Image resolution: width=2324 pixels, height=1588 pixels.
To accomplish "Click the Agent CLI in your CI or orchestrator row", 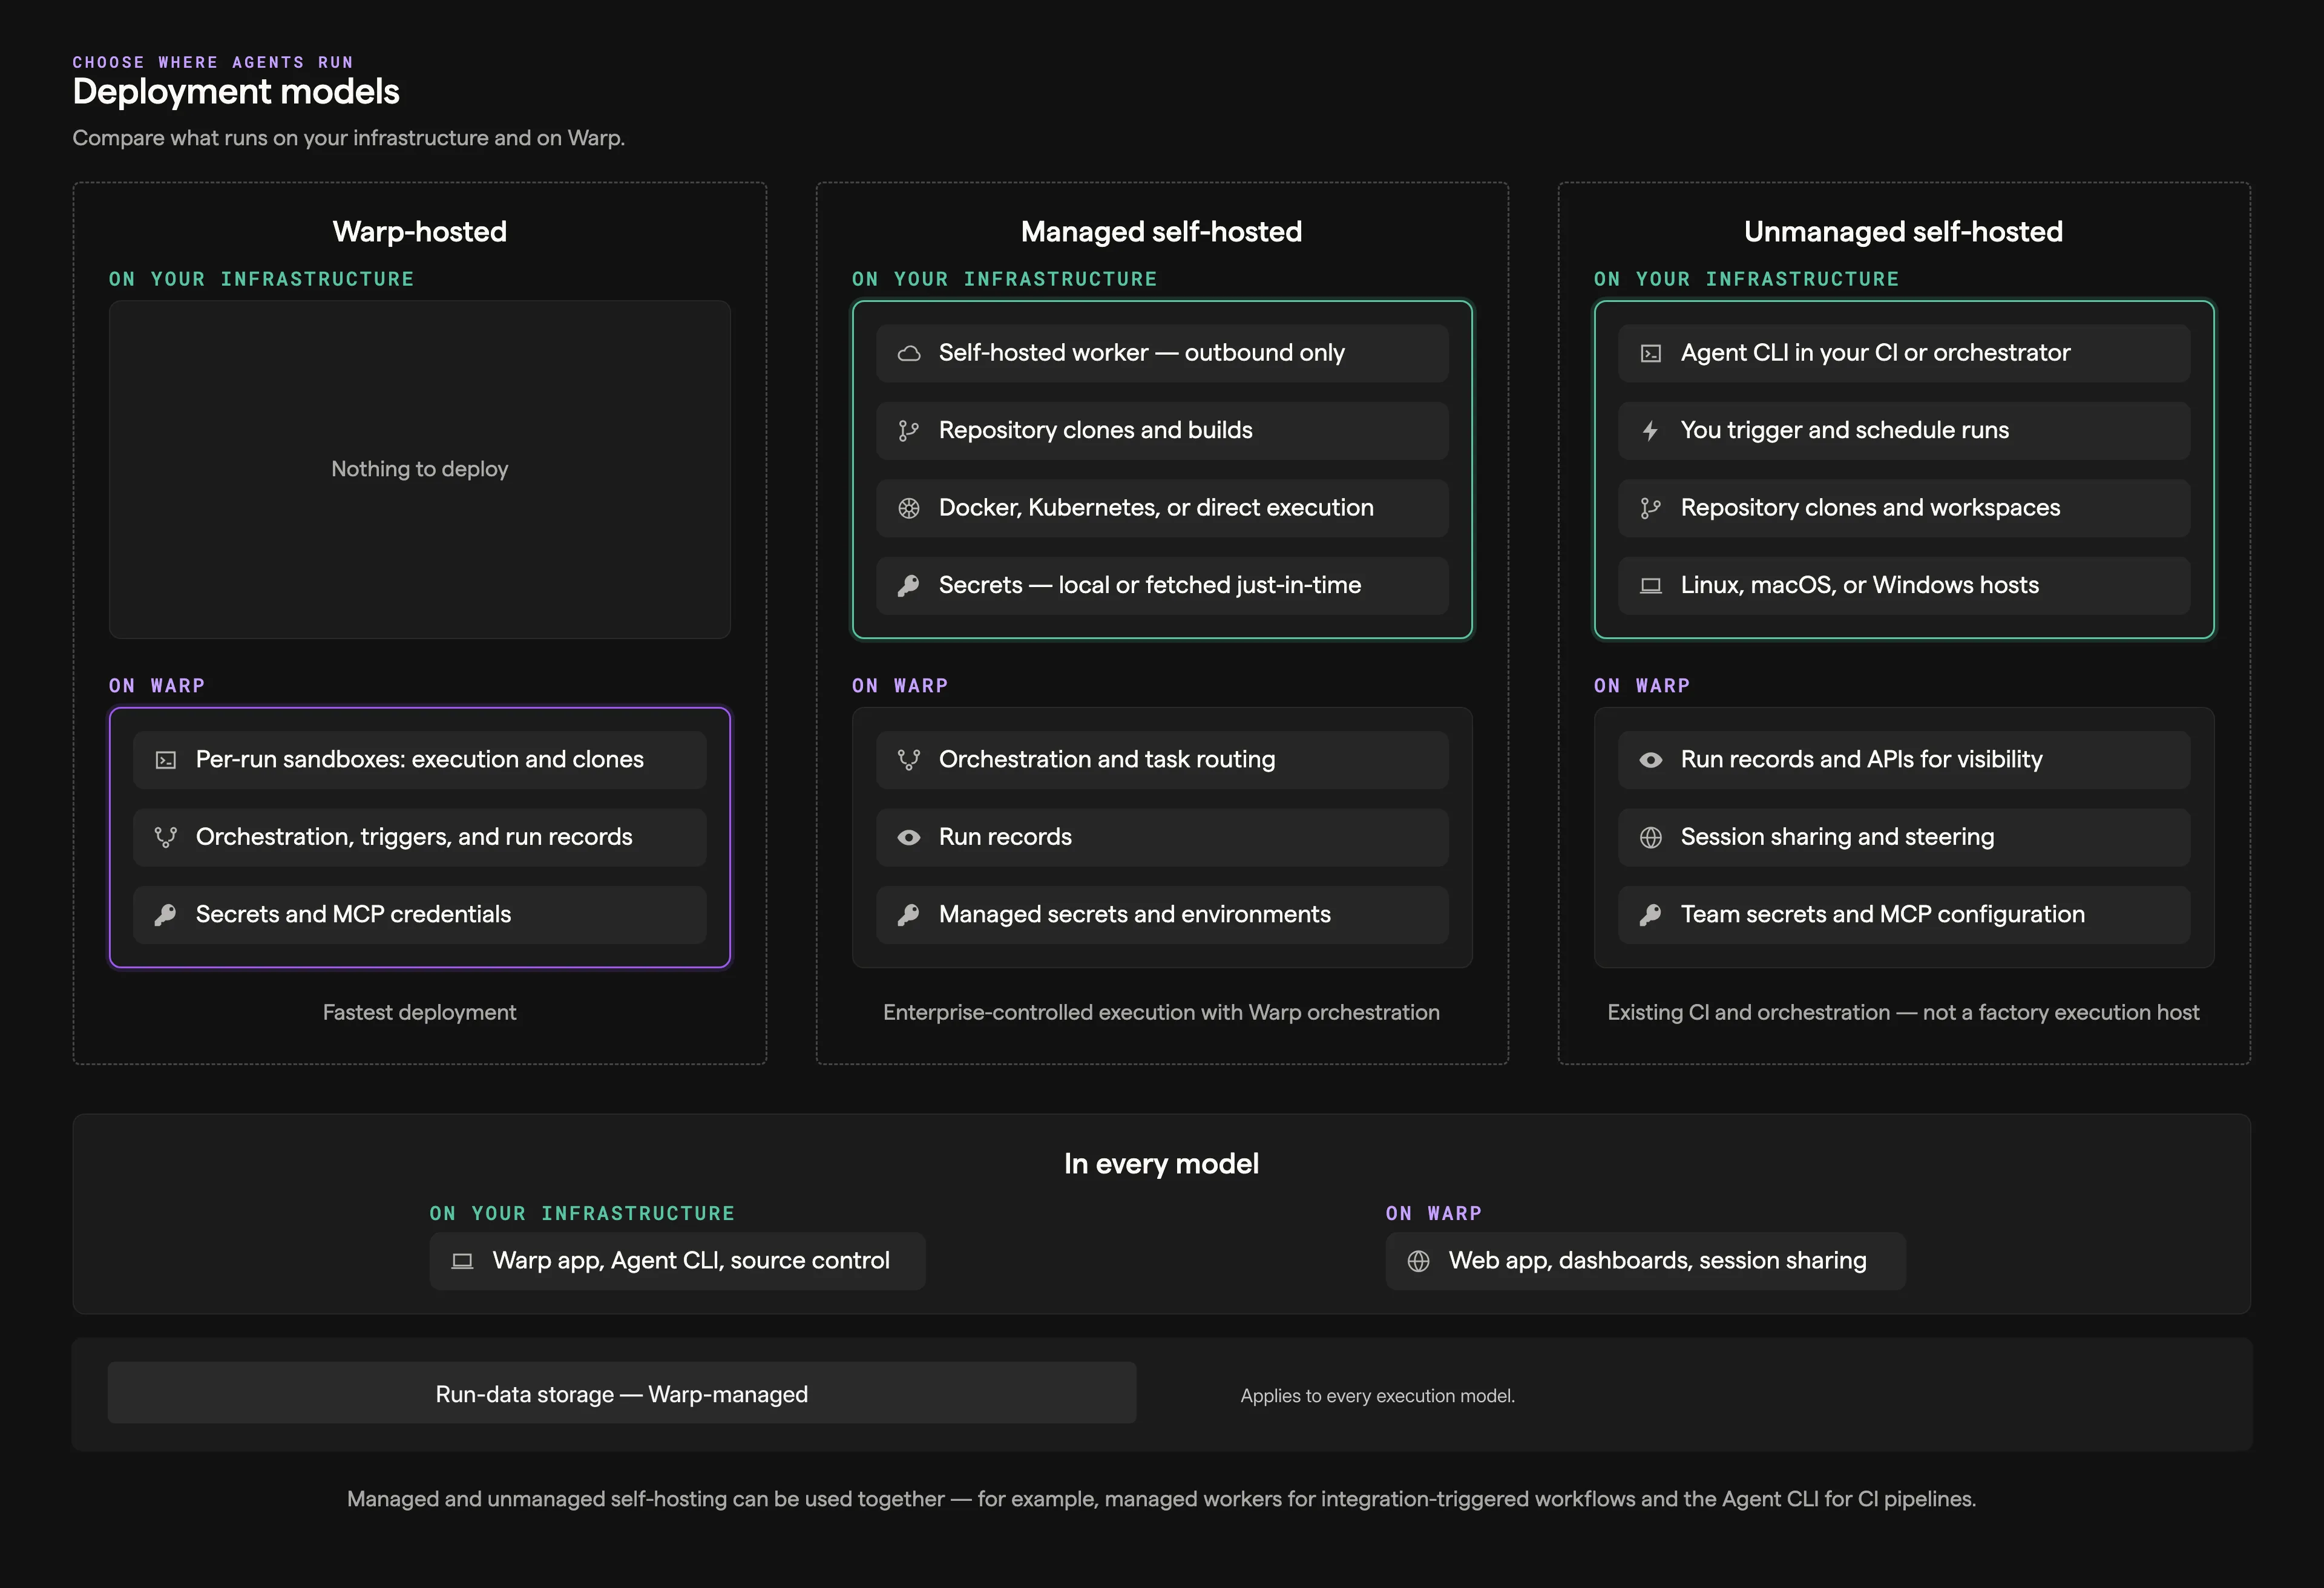I will pyautogui.click(x=1903, y=353).
